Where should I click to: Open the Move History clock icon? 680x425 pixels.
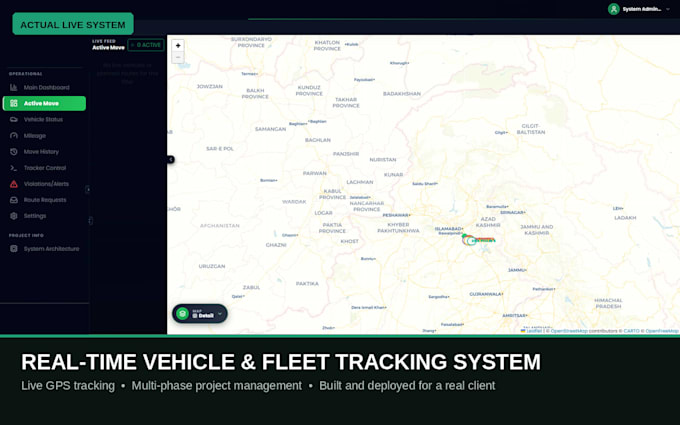pos(14,152)
